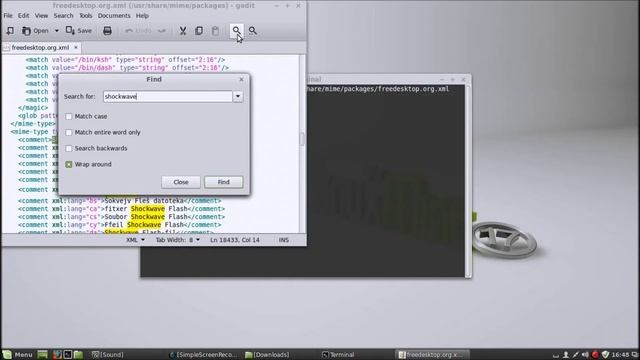This screenshot has height=360, width=640.
Task: Click the volume speaker tray icon
Action: [x=585, y=355]
